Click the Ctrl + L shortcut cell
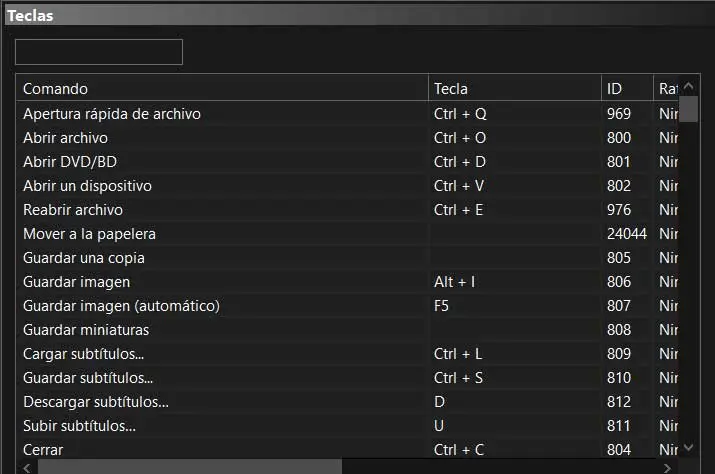The width and height of the screenshot is (715, 474). 459,354
